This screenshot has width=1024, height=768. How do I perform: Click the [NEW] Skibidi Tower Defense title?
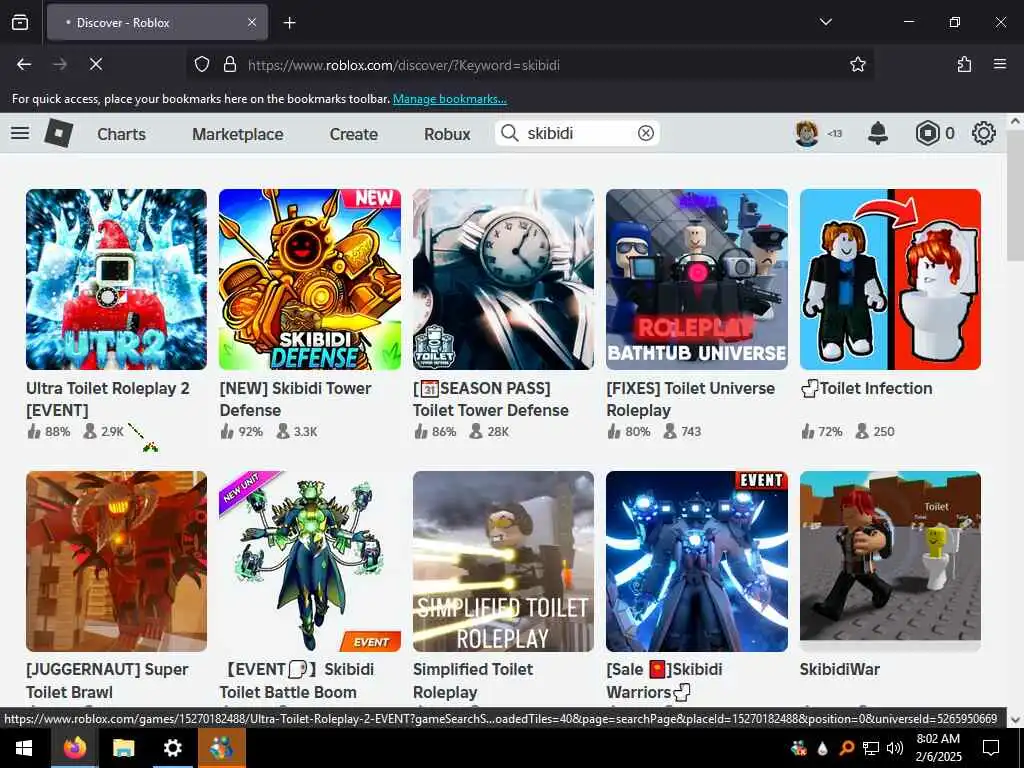pos(295,399)
